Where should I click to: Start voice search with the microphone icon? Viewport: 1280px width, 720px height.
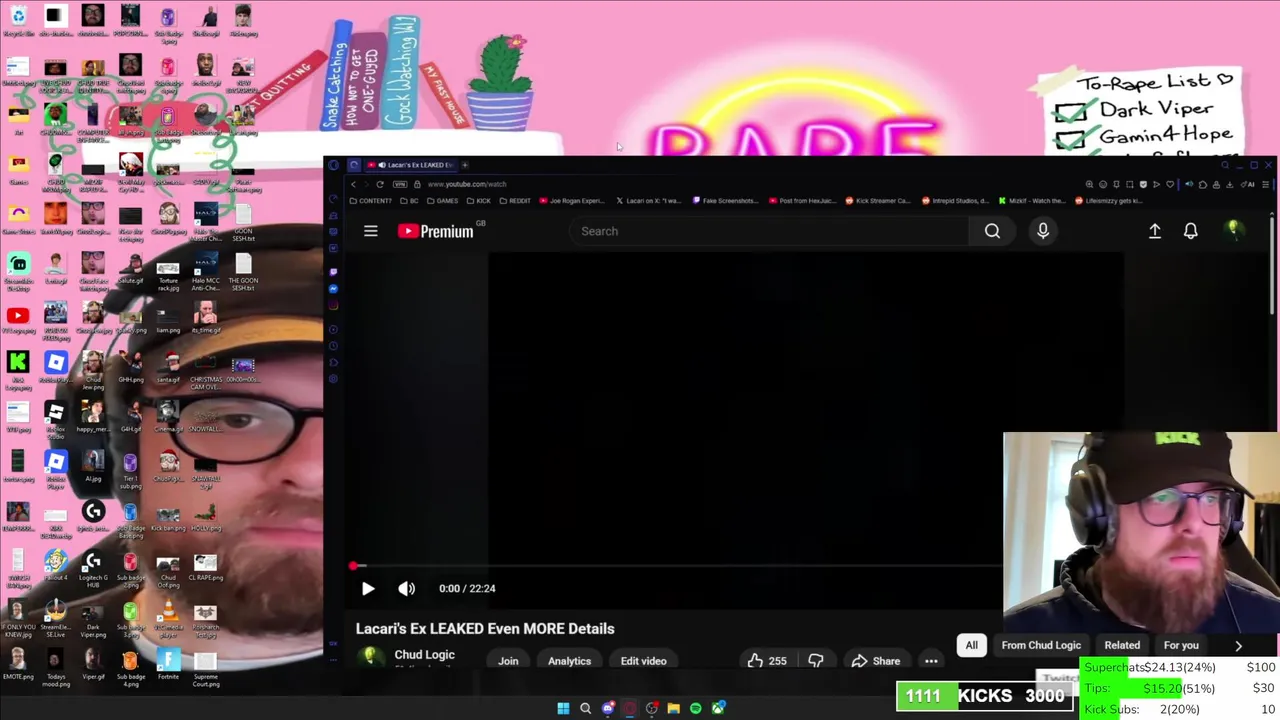pos(1043,231)
